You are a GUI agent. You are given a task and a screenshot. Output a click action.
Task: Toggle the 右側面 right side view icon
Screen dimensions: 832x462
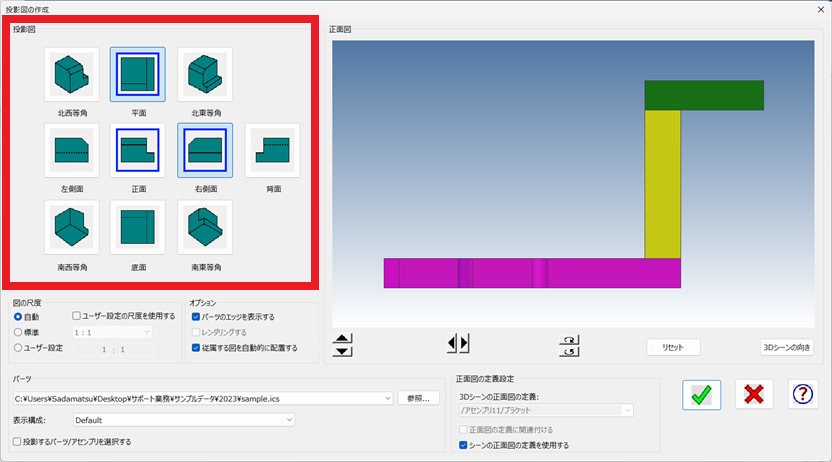pyautogui.click(x=205, y=151)
